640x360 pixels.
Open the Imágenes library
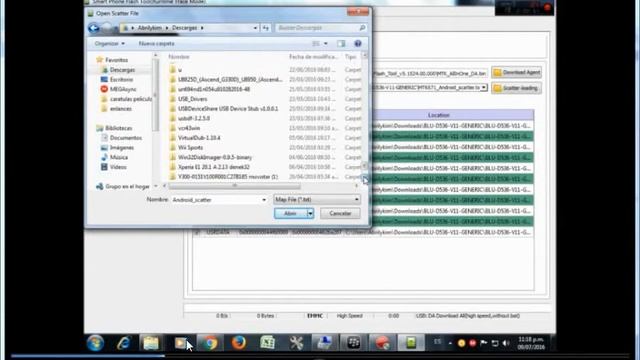122,147
